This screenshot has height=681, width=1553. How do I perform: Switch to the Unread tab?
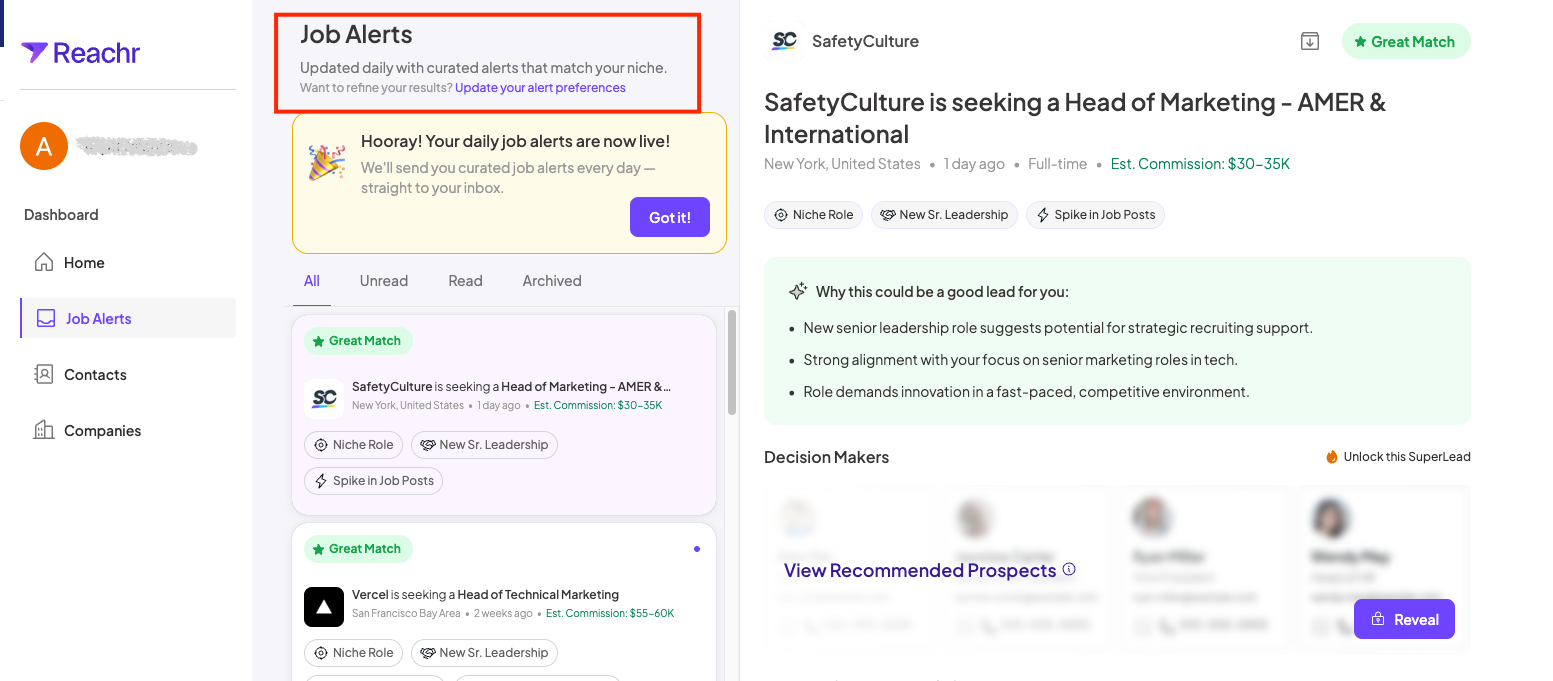[x=384, y=281]
